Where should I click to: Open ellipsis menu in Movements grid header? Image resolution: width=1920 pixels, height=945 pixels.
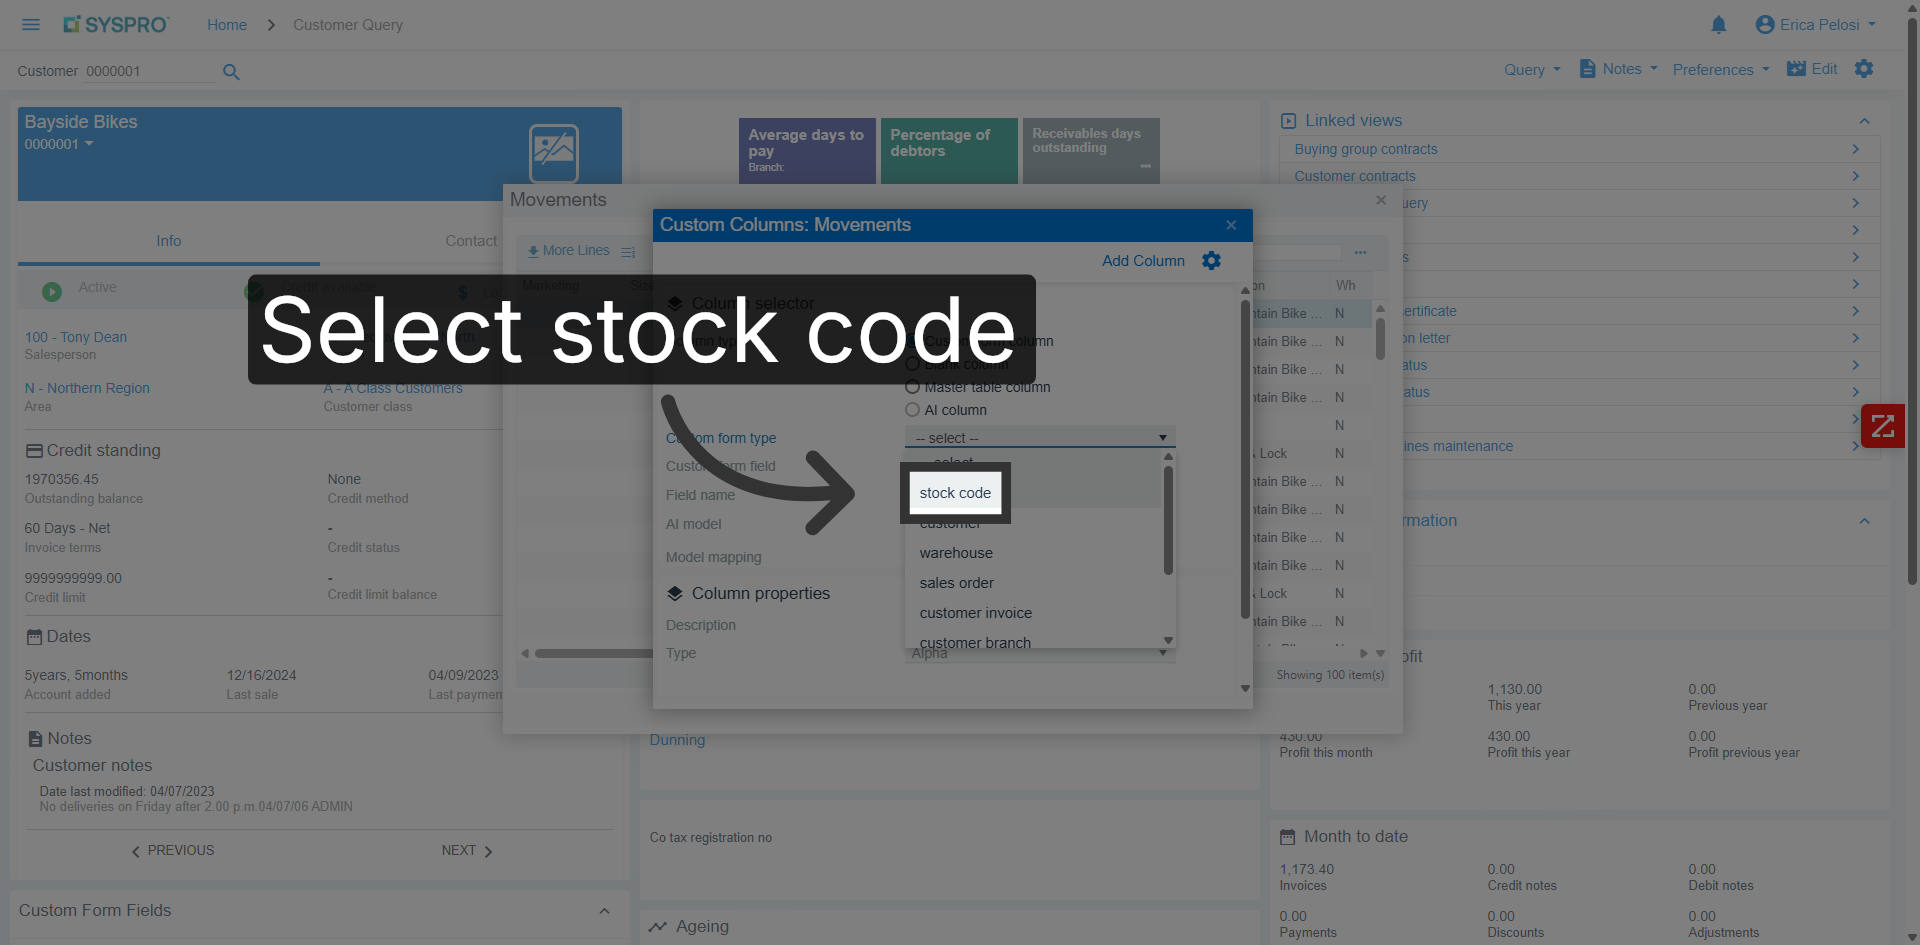(x=1360, y=253)
